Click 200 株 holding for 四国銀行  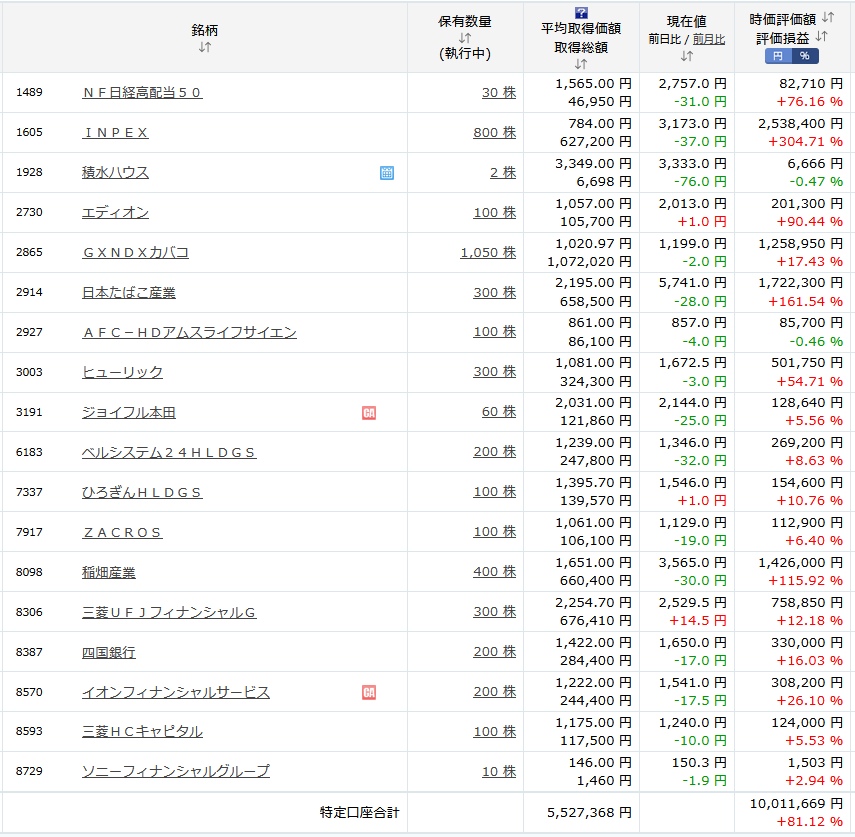495,652
